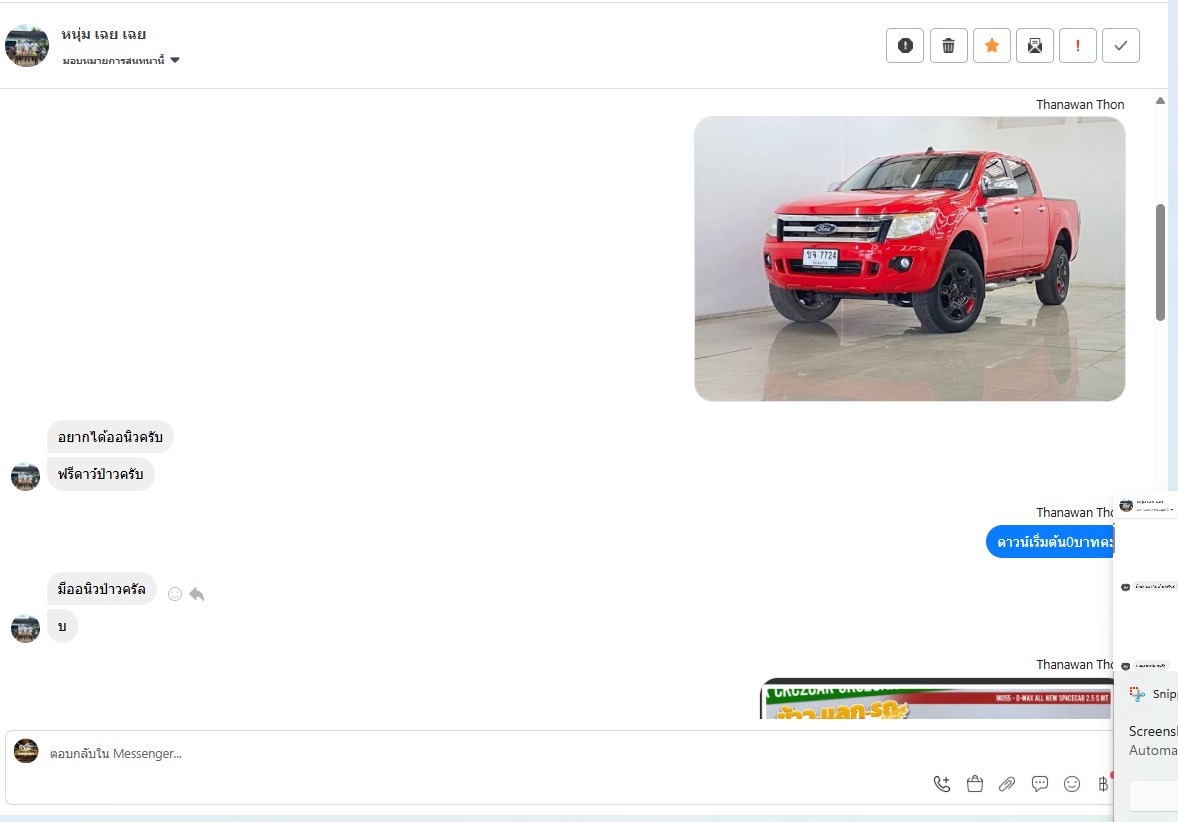Mark the conversation unread with the envelope icon
The image size is (1178, 822).
point(1035,46)
